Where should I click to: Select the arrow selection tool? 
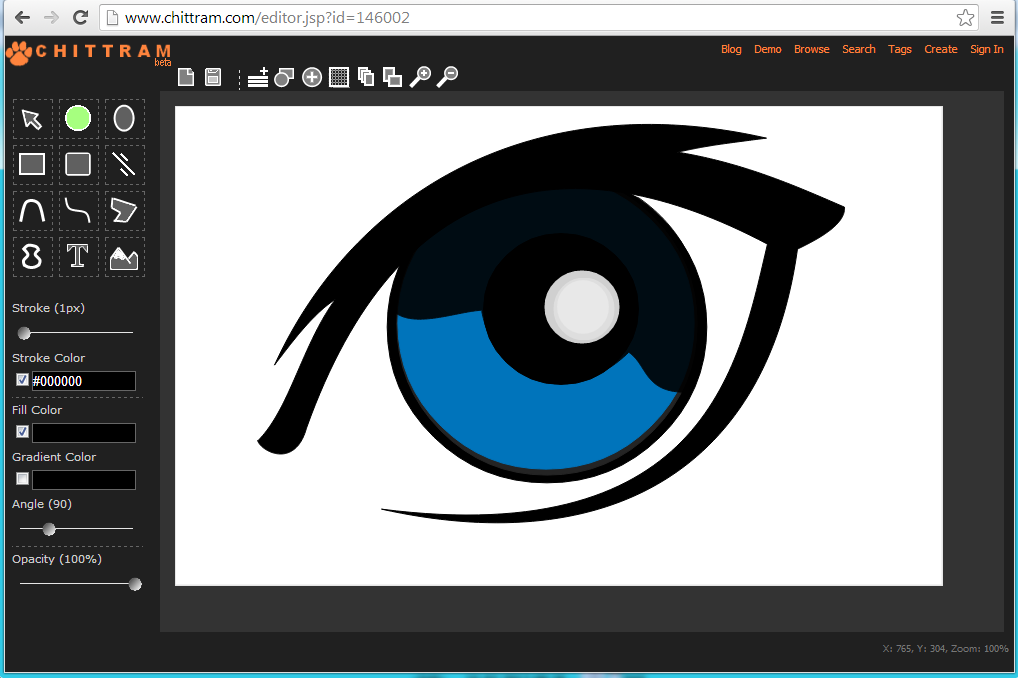pos(32,119)
